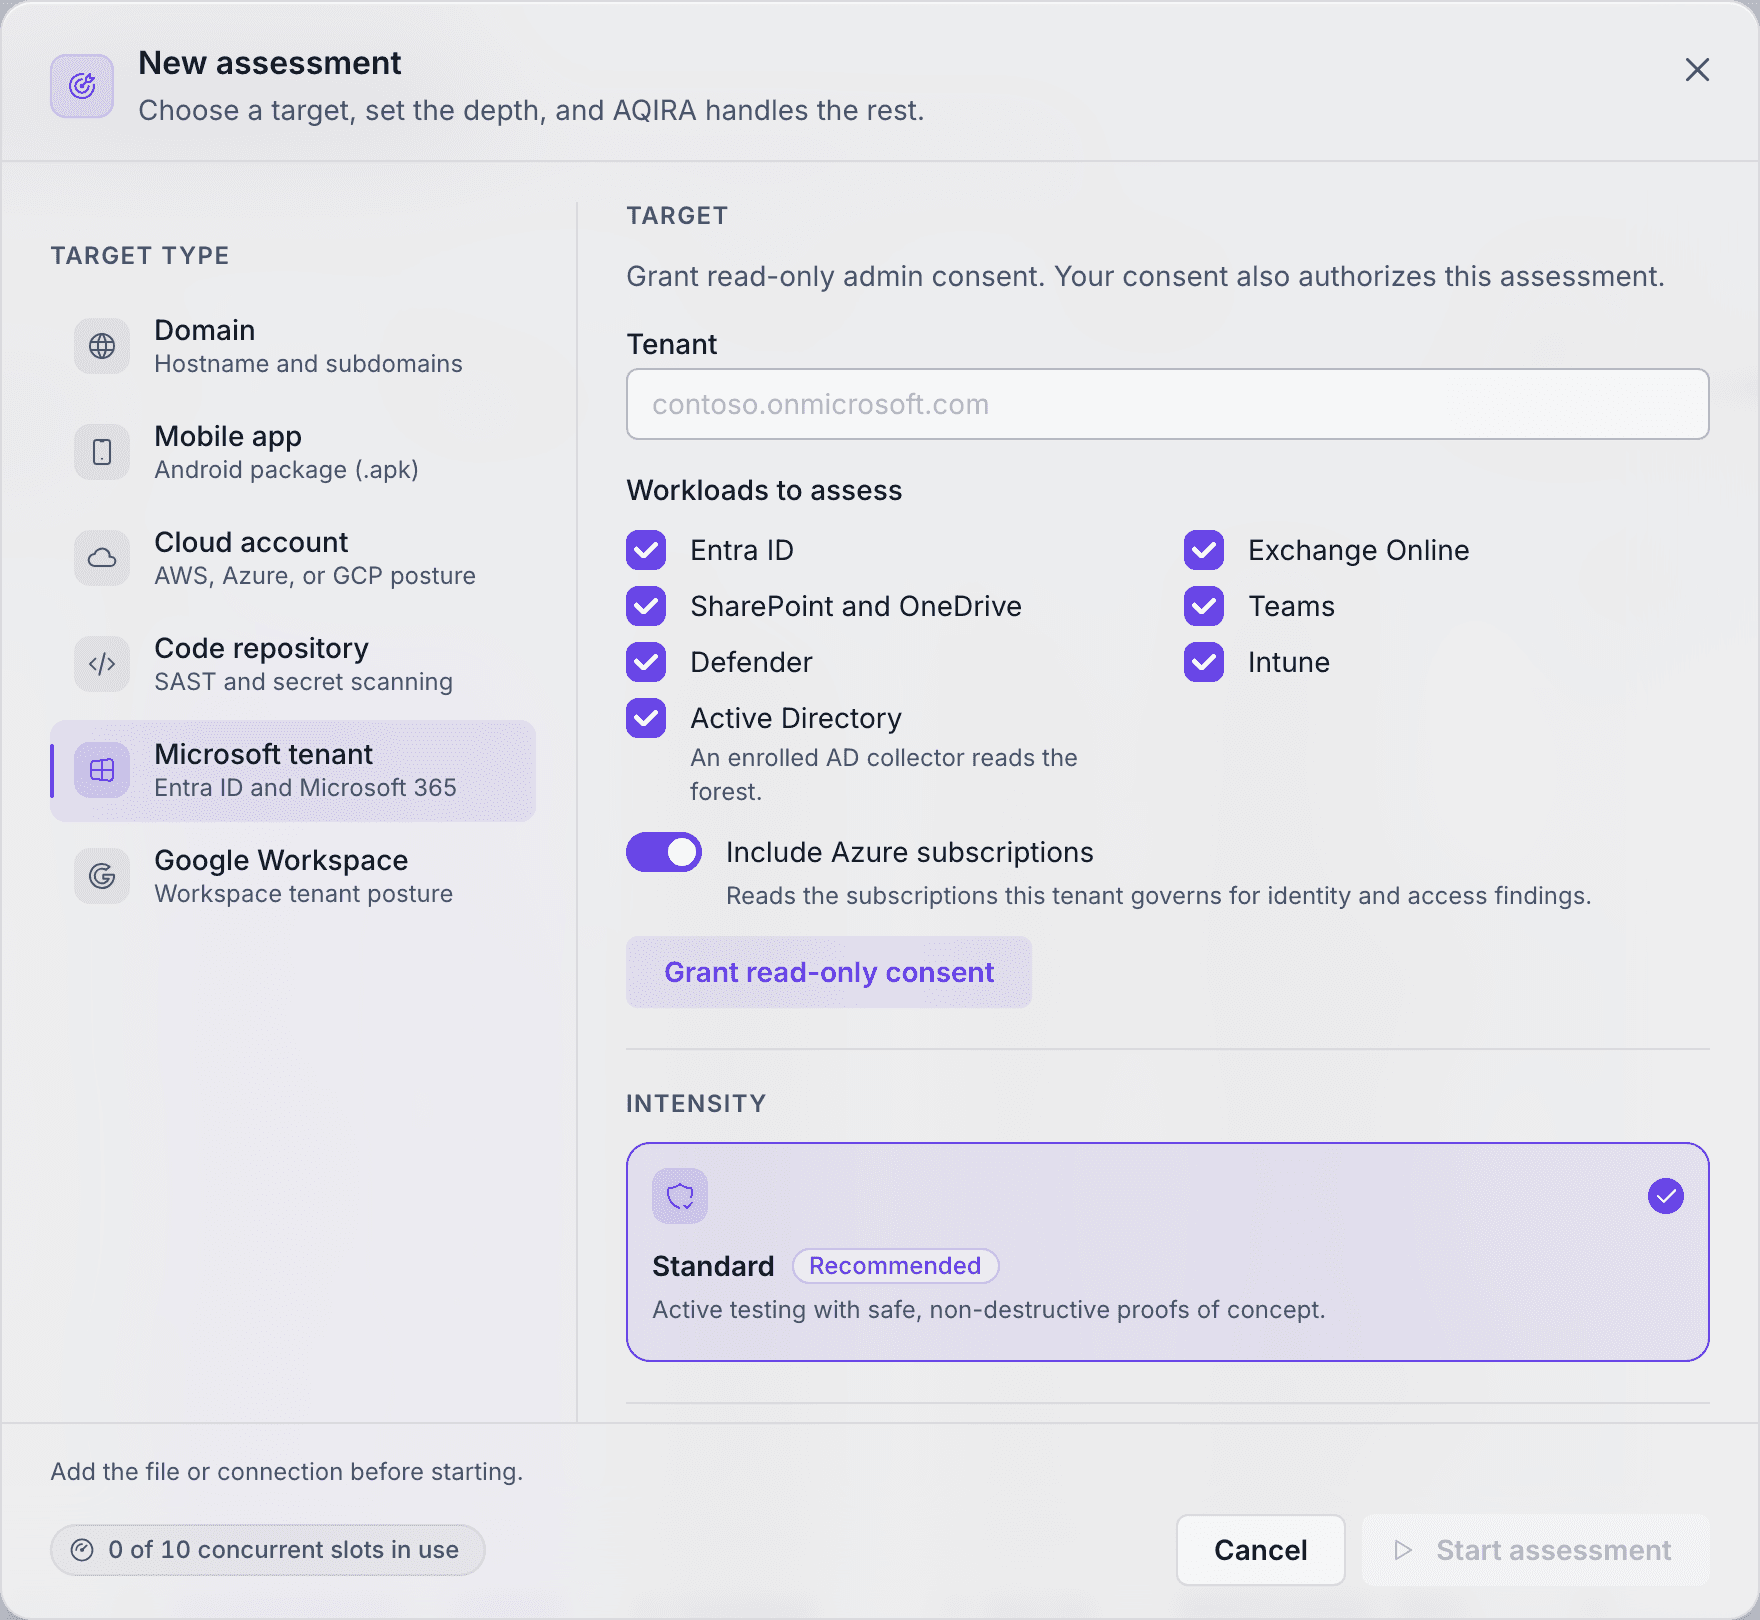Select the Standard intensity title
The image size is (1760, 1620).
click(713, 1266)
